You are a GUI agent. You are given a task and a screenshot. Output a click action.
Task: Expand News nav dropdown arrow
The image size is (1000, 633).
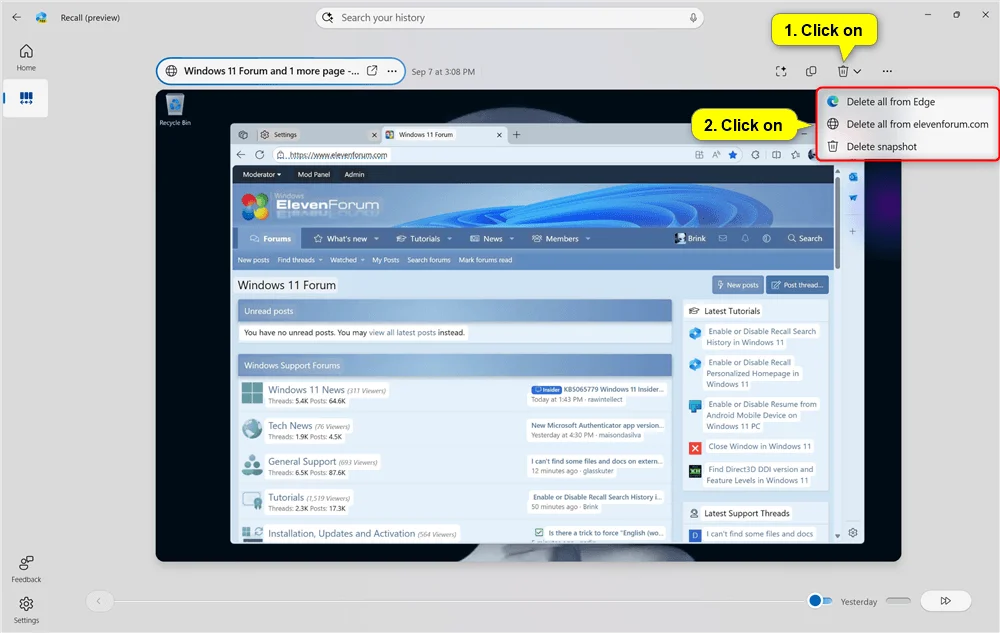pos(511,238)
